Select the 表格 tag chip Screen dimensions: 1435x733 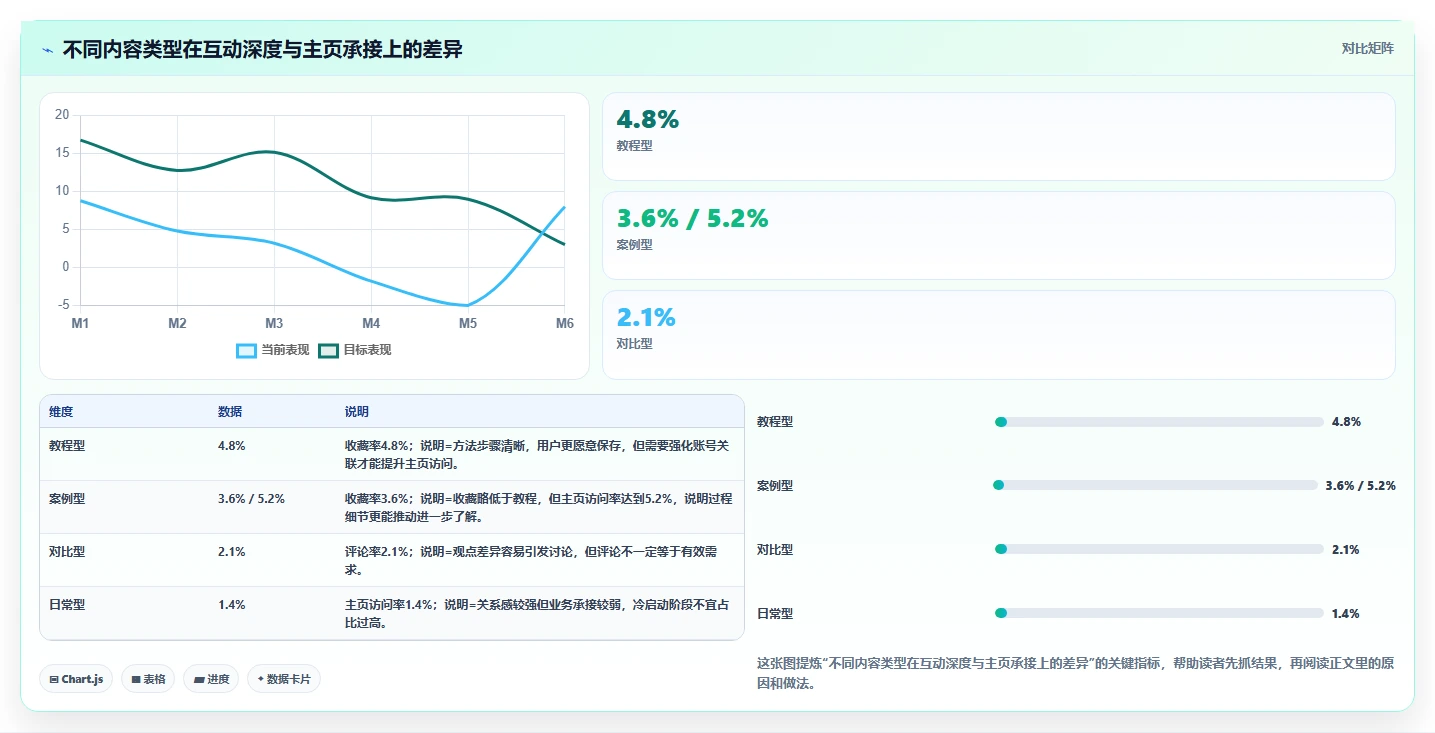click(148, 679)
